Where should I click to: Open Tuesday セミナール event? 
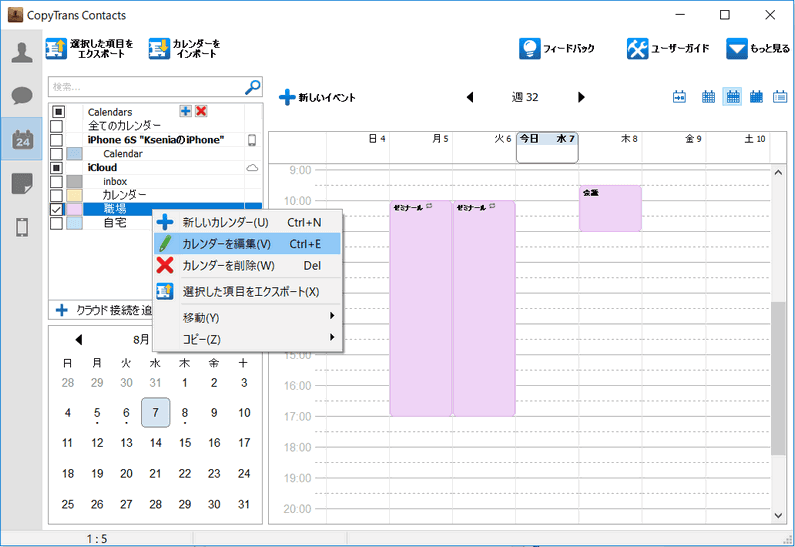pyautogui.click(x=484, y=308)
